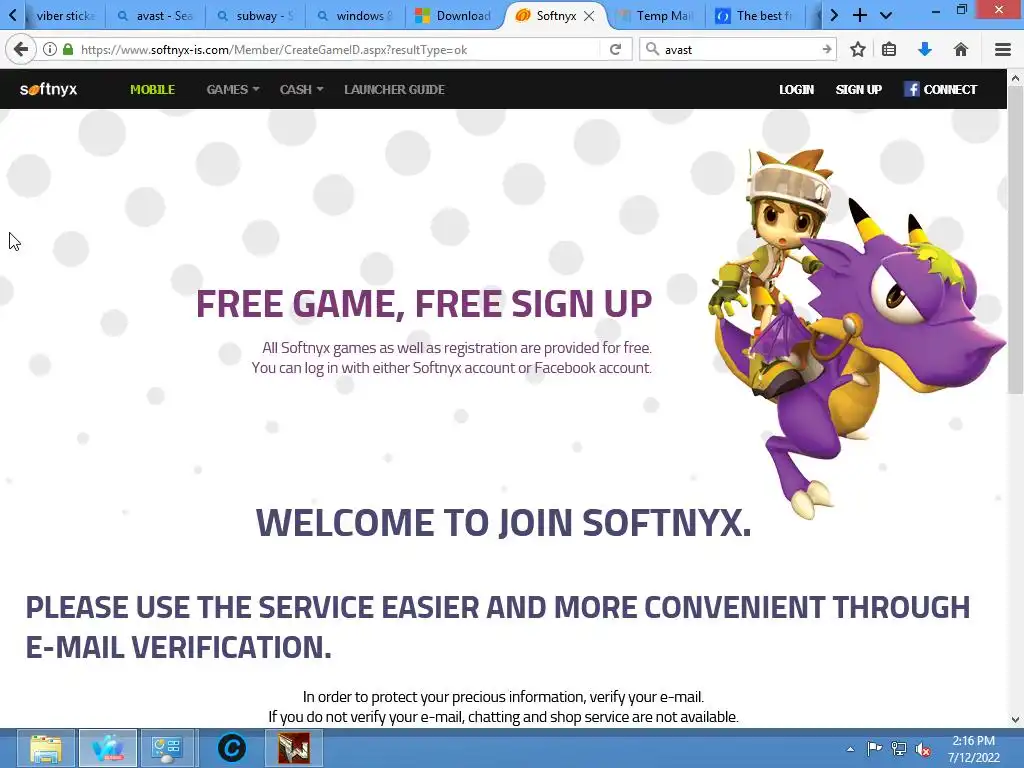Click CONNECT with Facebook link
The width and height of the screenshot is (1024, 768).
pos(950,89)
